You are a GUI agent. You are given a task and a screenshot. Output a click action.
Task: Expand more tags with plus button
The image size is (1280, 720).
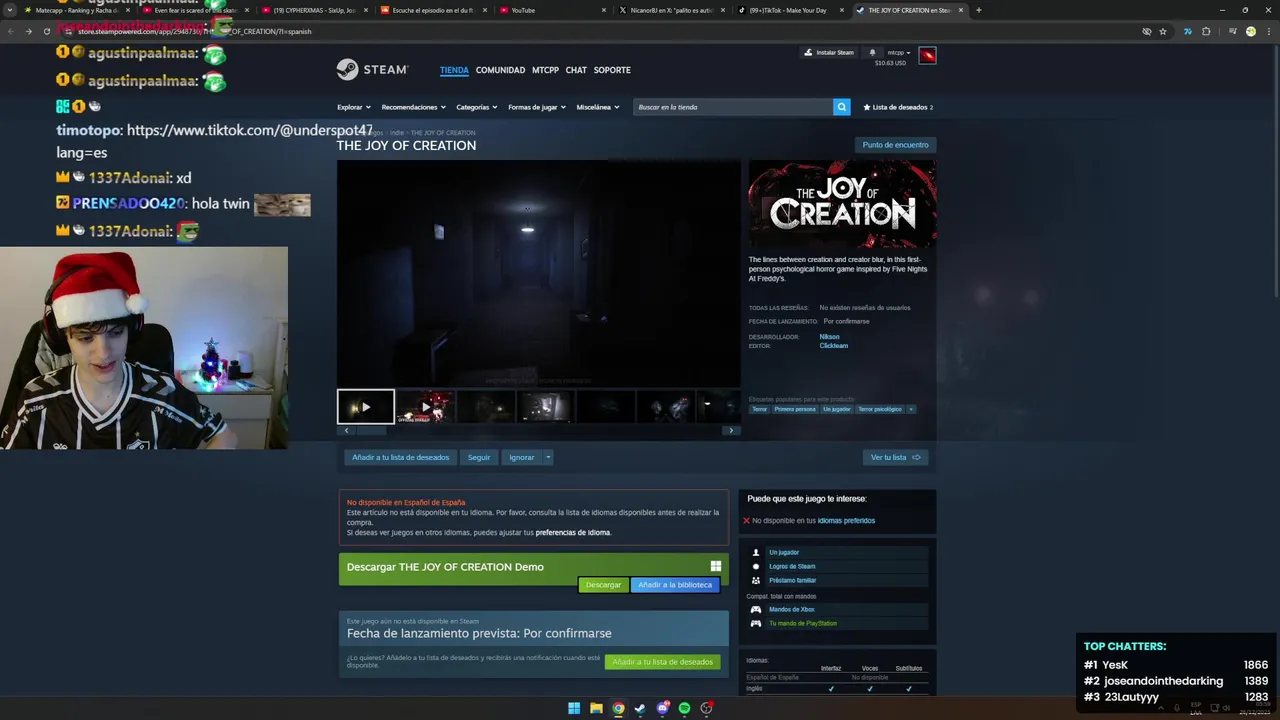click(x=911, y=409)
